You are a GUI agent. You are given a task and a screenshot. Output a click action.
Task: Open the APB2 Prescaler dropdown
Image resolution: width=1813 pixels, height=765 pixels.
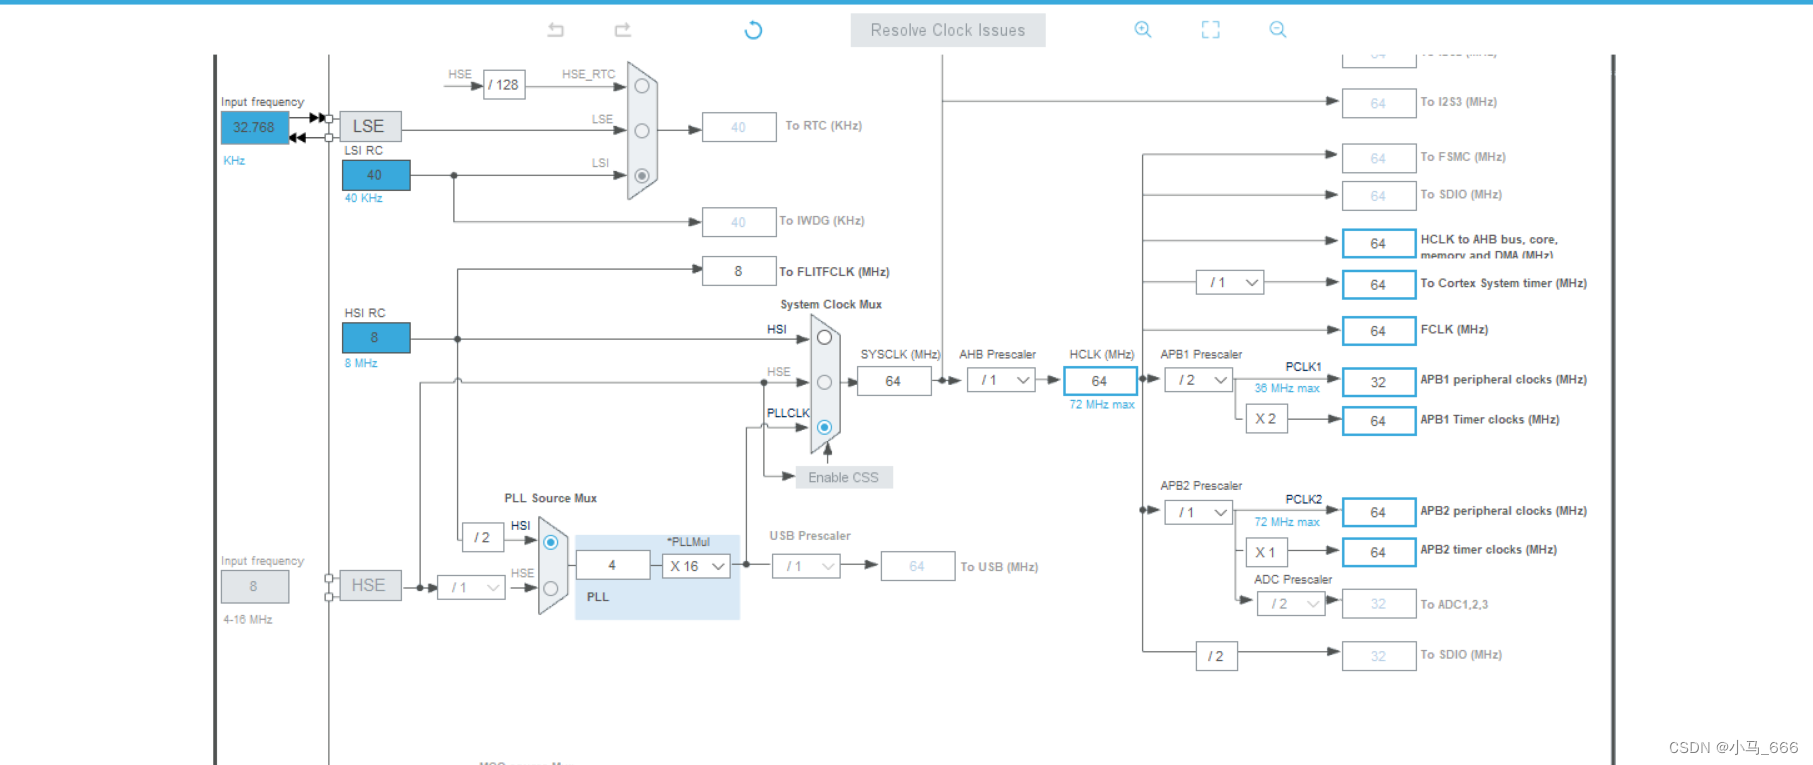(1198, 512)
